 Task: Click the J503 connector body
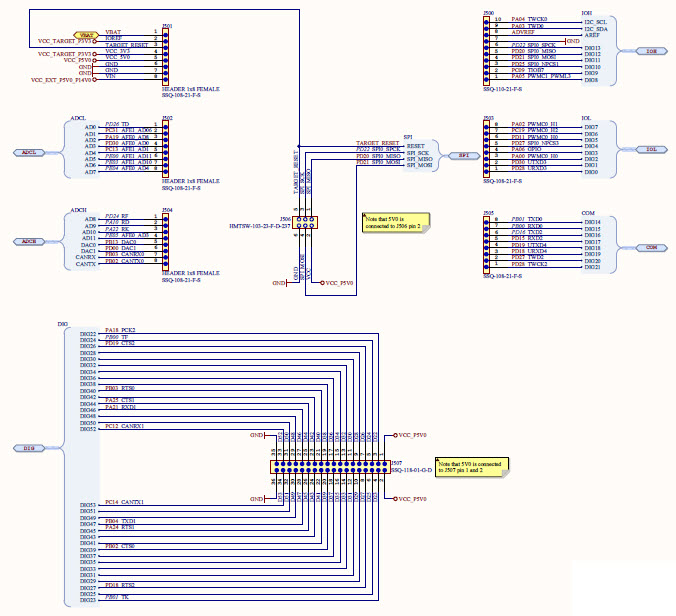click(487, 148)
